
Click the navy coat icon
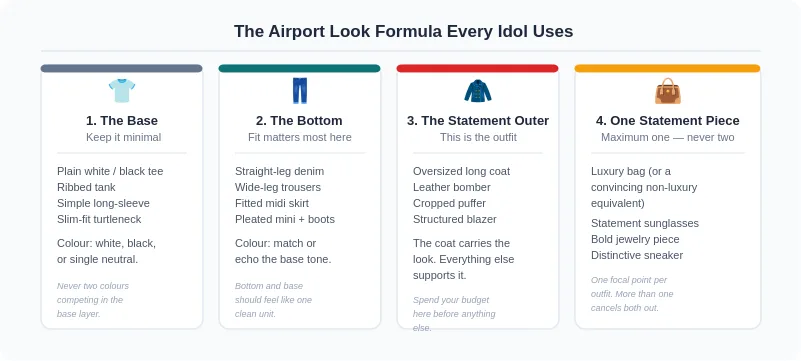pos(478,91)
